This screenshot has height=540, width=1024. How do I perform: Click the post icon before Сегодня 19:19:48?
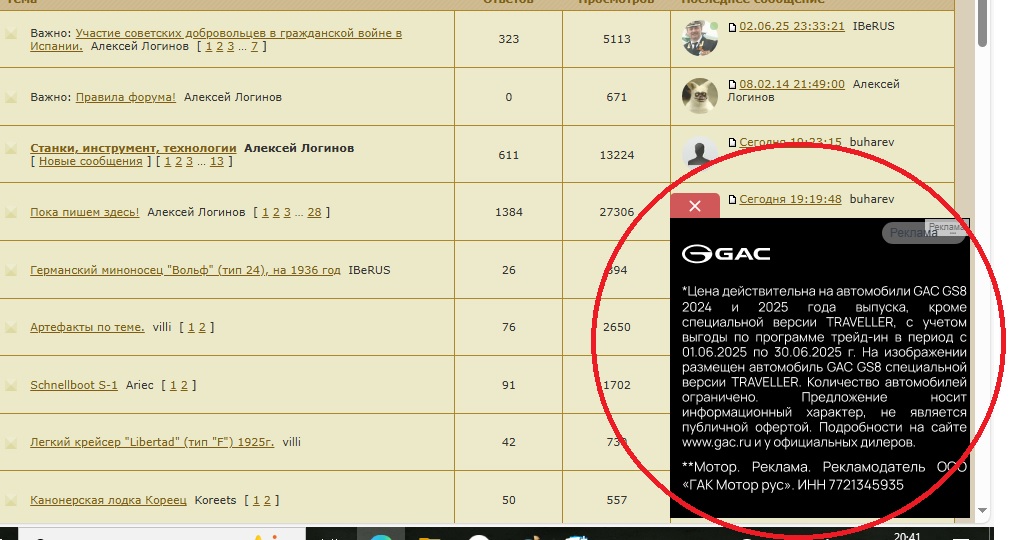(732, 200)
